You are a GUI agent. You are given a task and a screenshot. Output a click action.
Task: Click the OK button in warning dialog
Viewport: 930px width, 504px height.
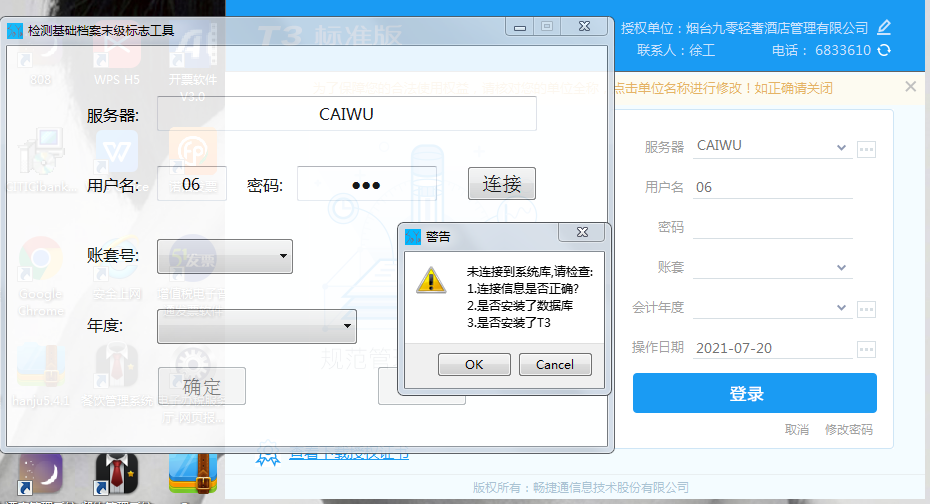[474, 364]
